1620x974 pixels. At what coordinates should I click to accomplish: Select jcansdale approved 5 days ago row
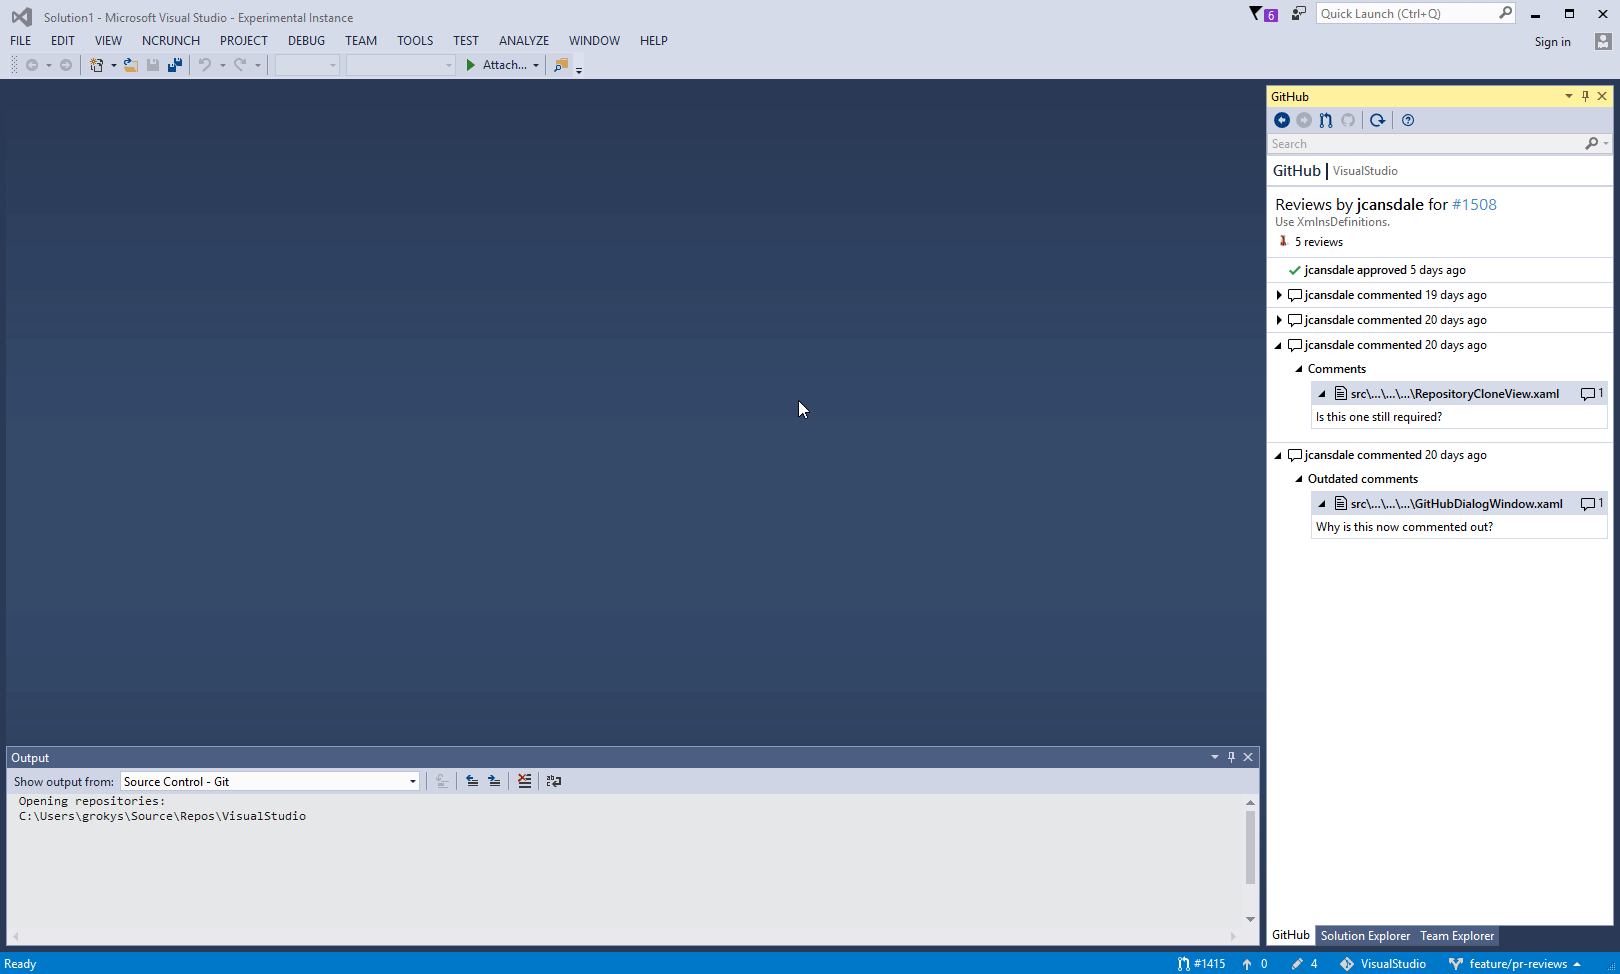(x=1440, y=270)
